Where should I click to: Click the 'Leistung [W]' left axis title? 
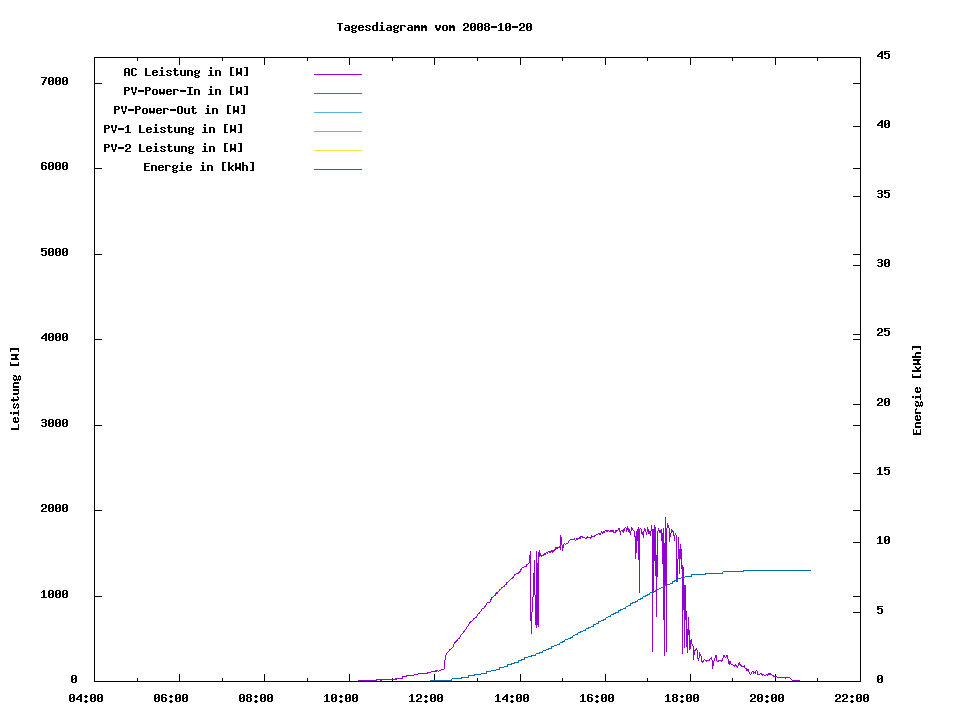[15, 389]
